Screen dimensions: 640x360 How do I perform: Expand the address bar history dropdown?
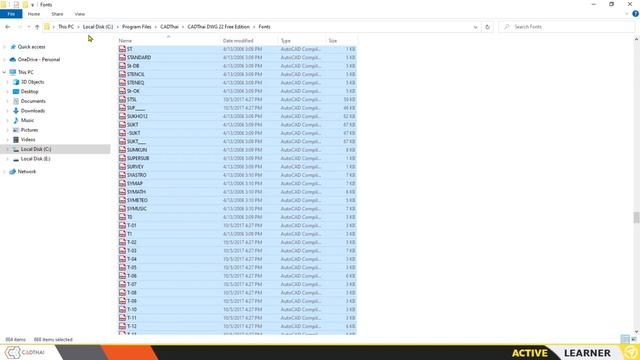[476, 27]
